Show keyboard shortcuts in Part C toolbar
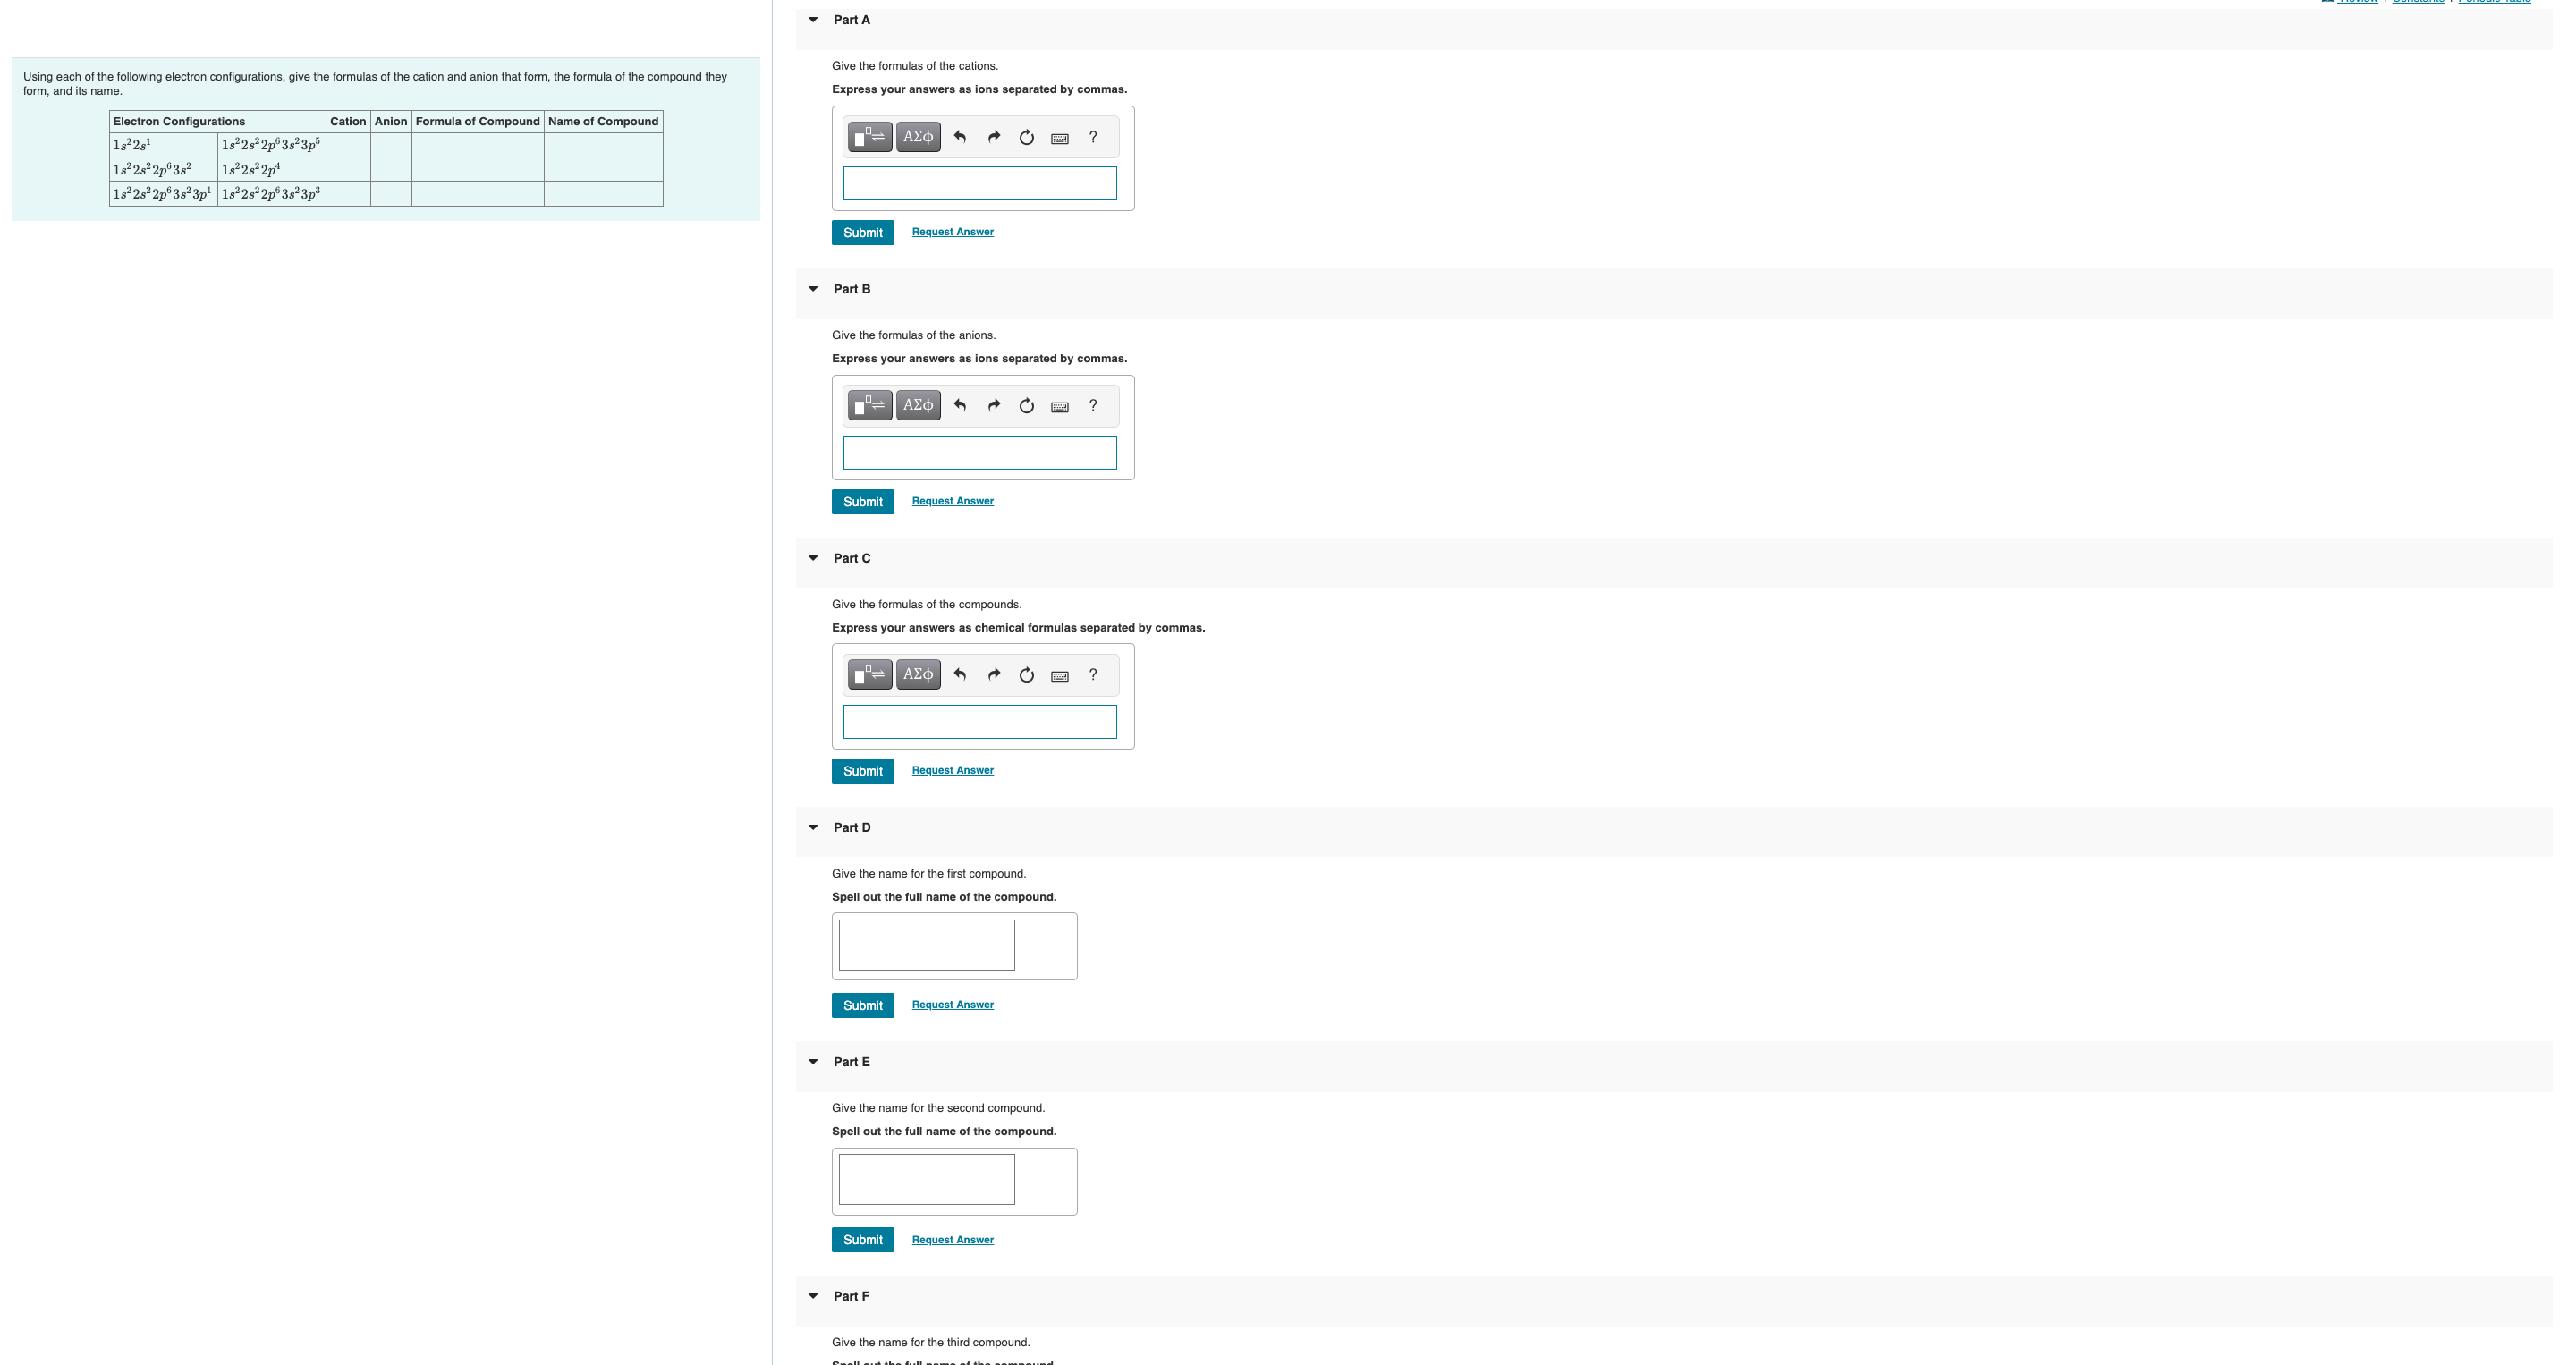Screen dimensions: 2576x1365 [1059, 676]
